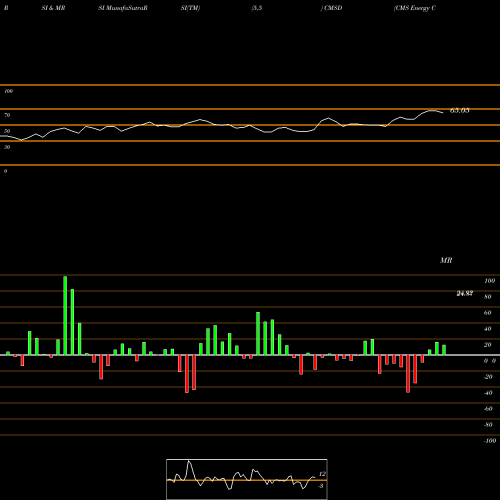
Task: Click the MR value 24.82
Action: (464, 293)
